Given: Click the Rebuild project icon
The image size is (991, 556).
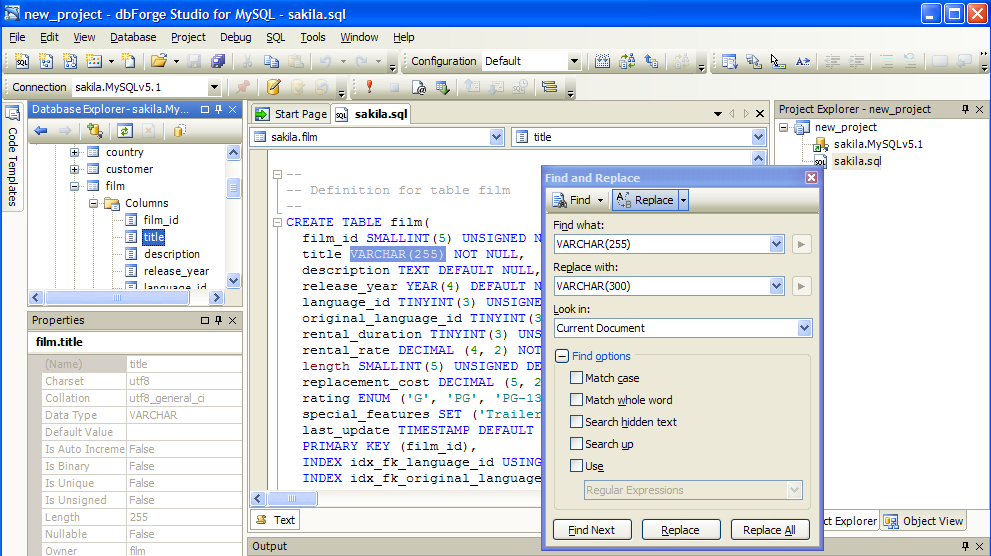Looking at the screenshot, I should coord(627,61).
